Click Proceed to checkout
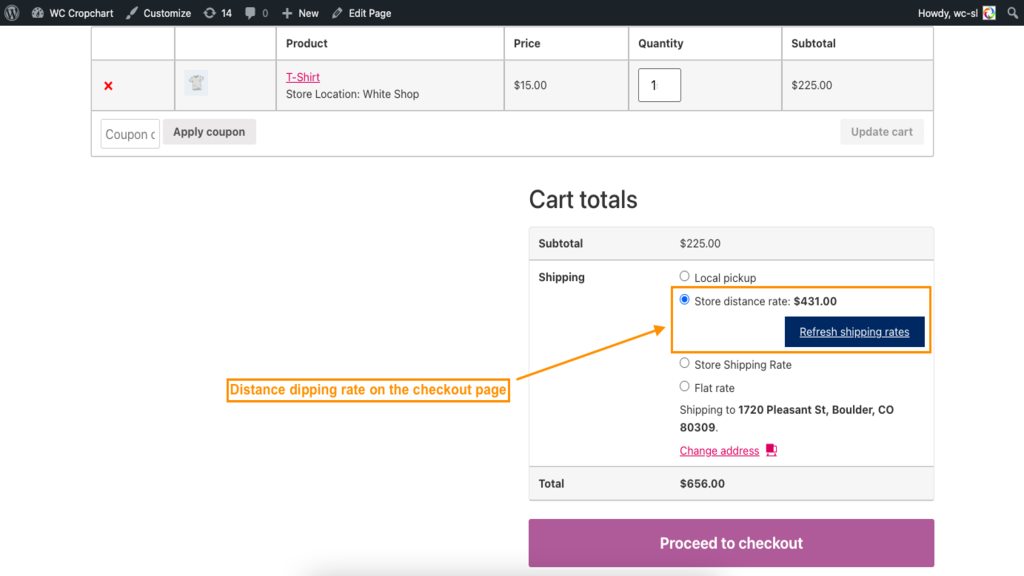 pos(731,543)
